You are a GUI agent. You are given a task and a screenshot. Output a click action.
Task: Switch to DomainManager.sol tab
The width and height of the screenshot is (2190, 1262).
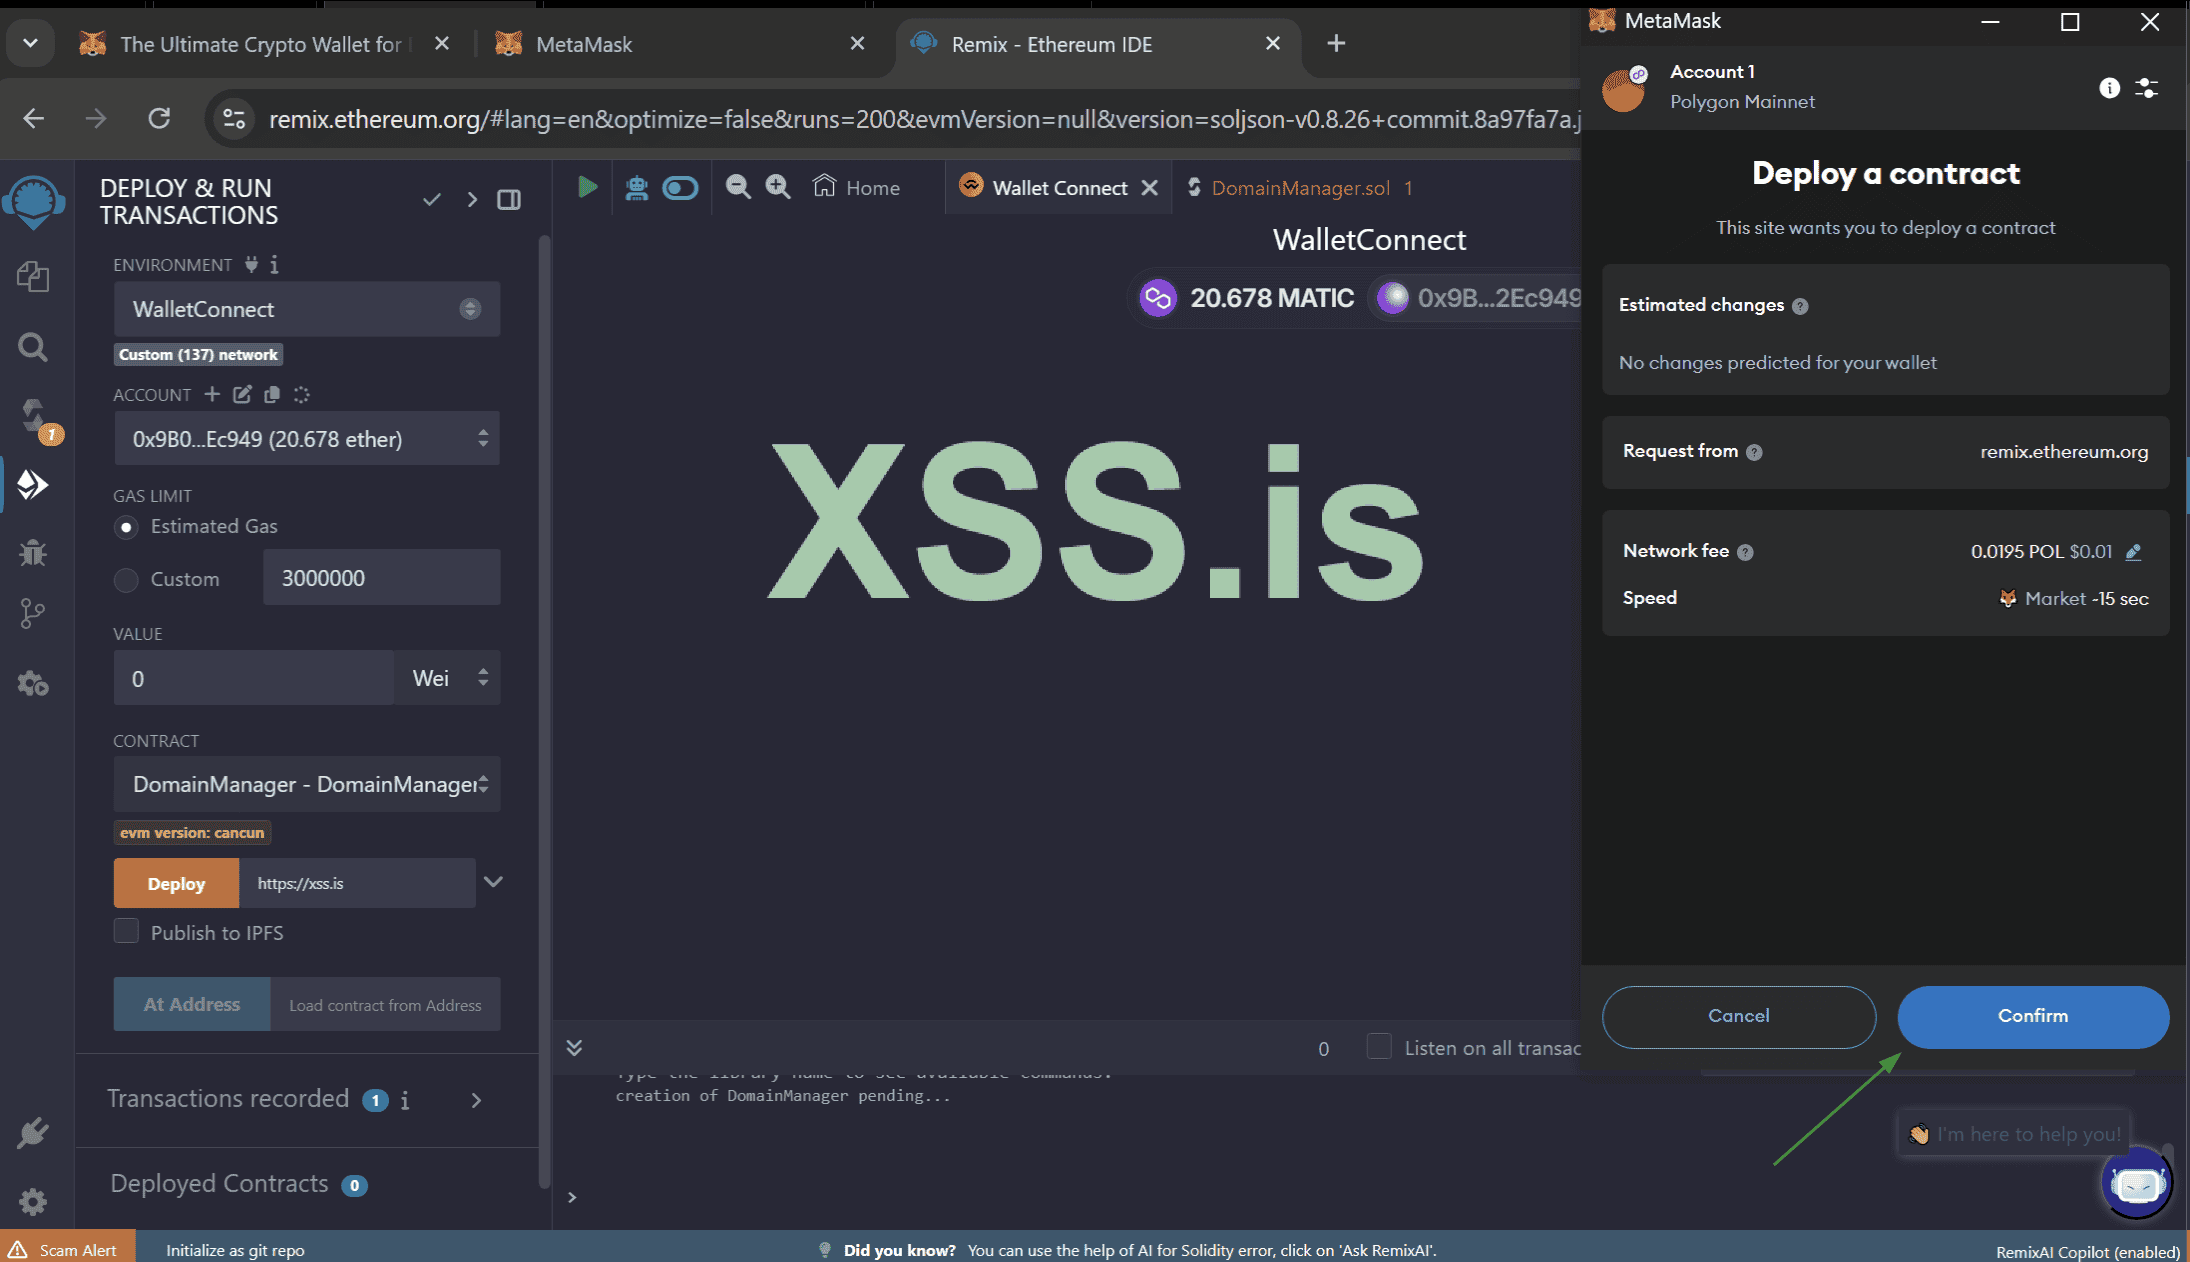[1299, 188]
